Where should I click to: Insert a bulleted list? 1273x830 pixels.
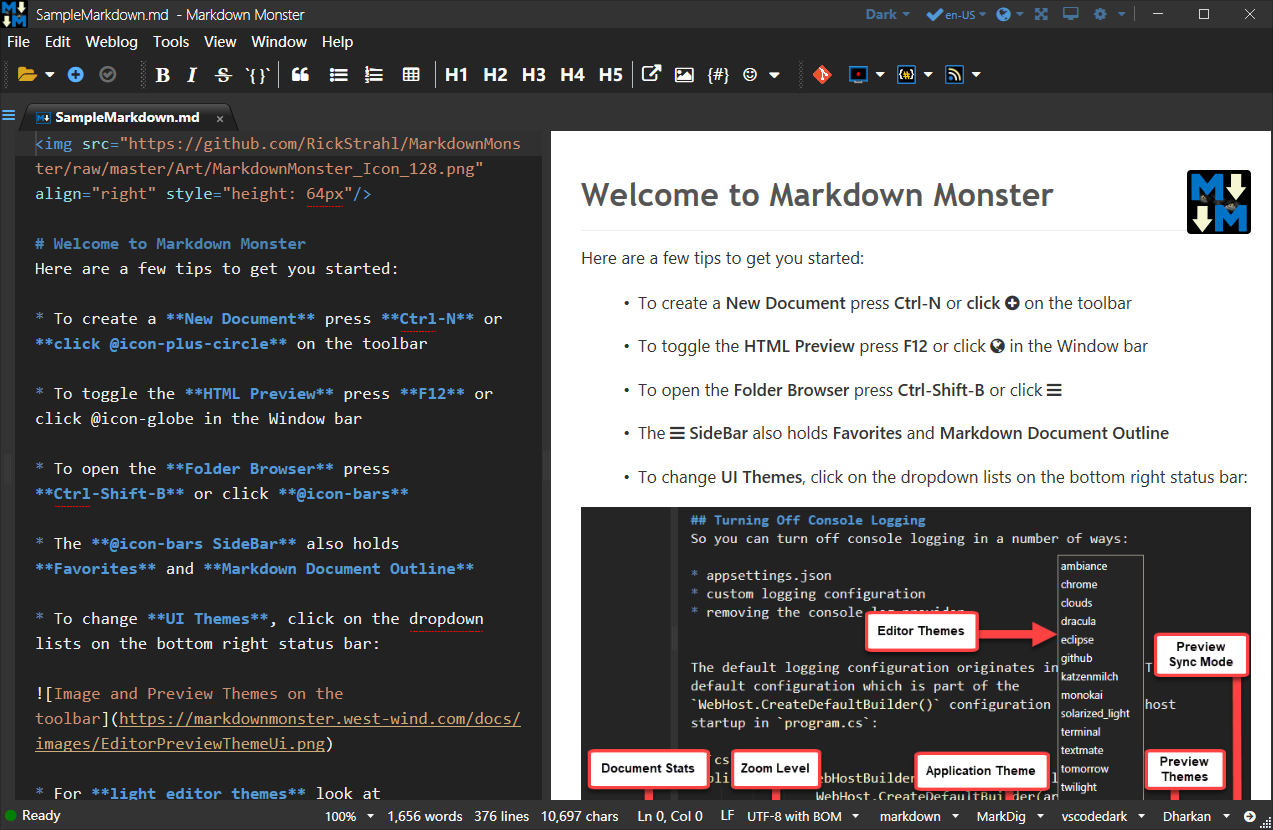click(x=338, y=74)
